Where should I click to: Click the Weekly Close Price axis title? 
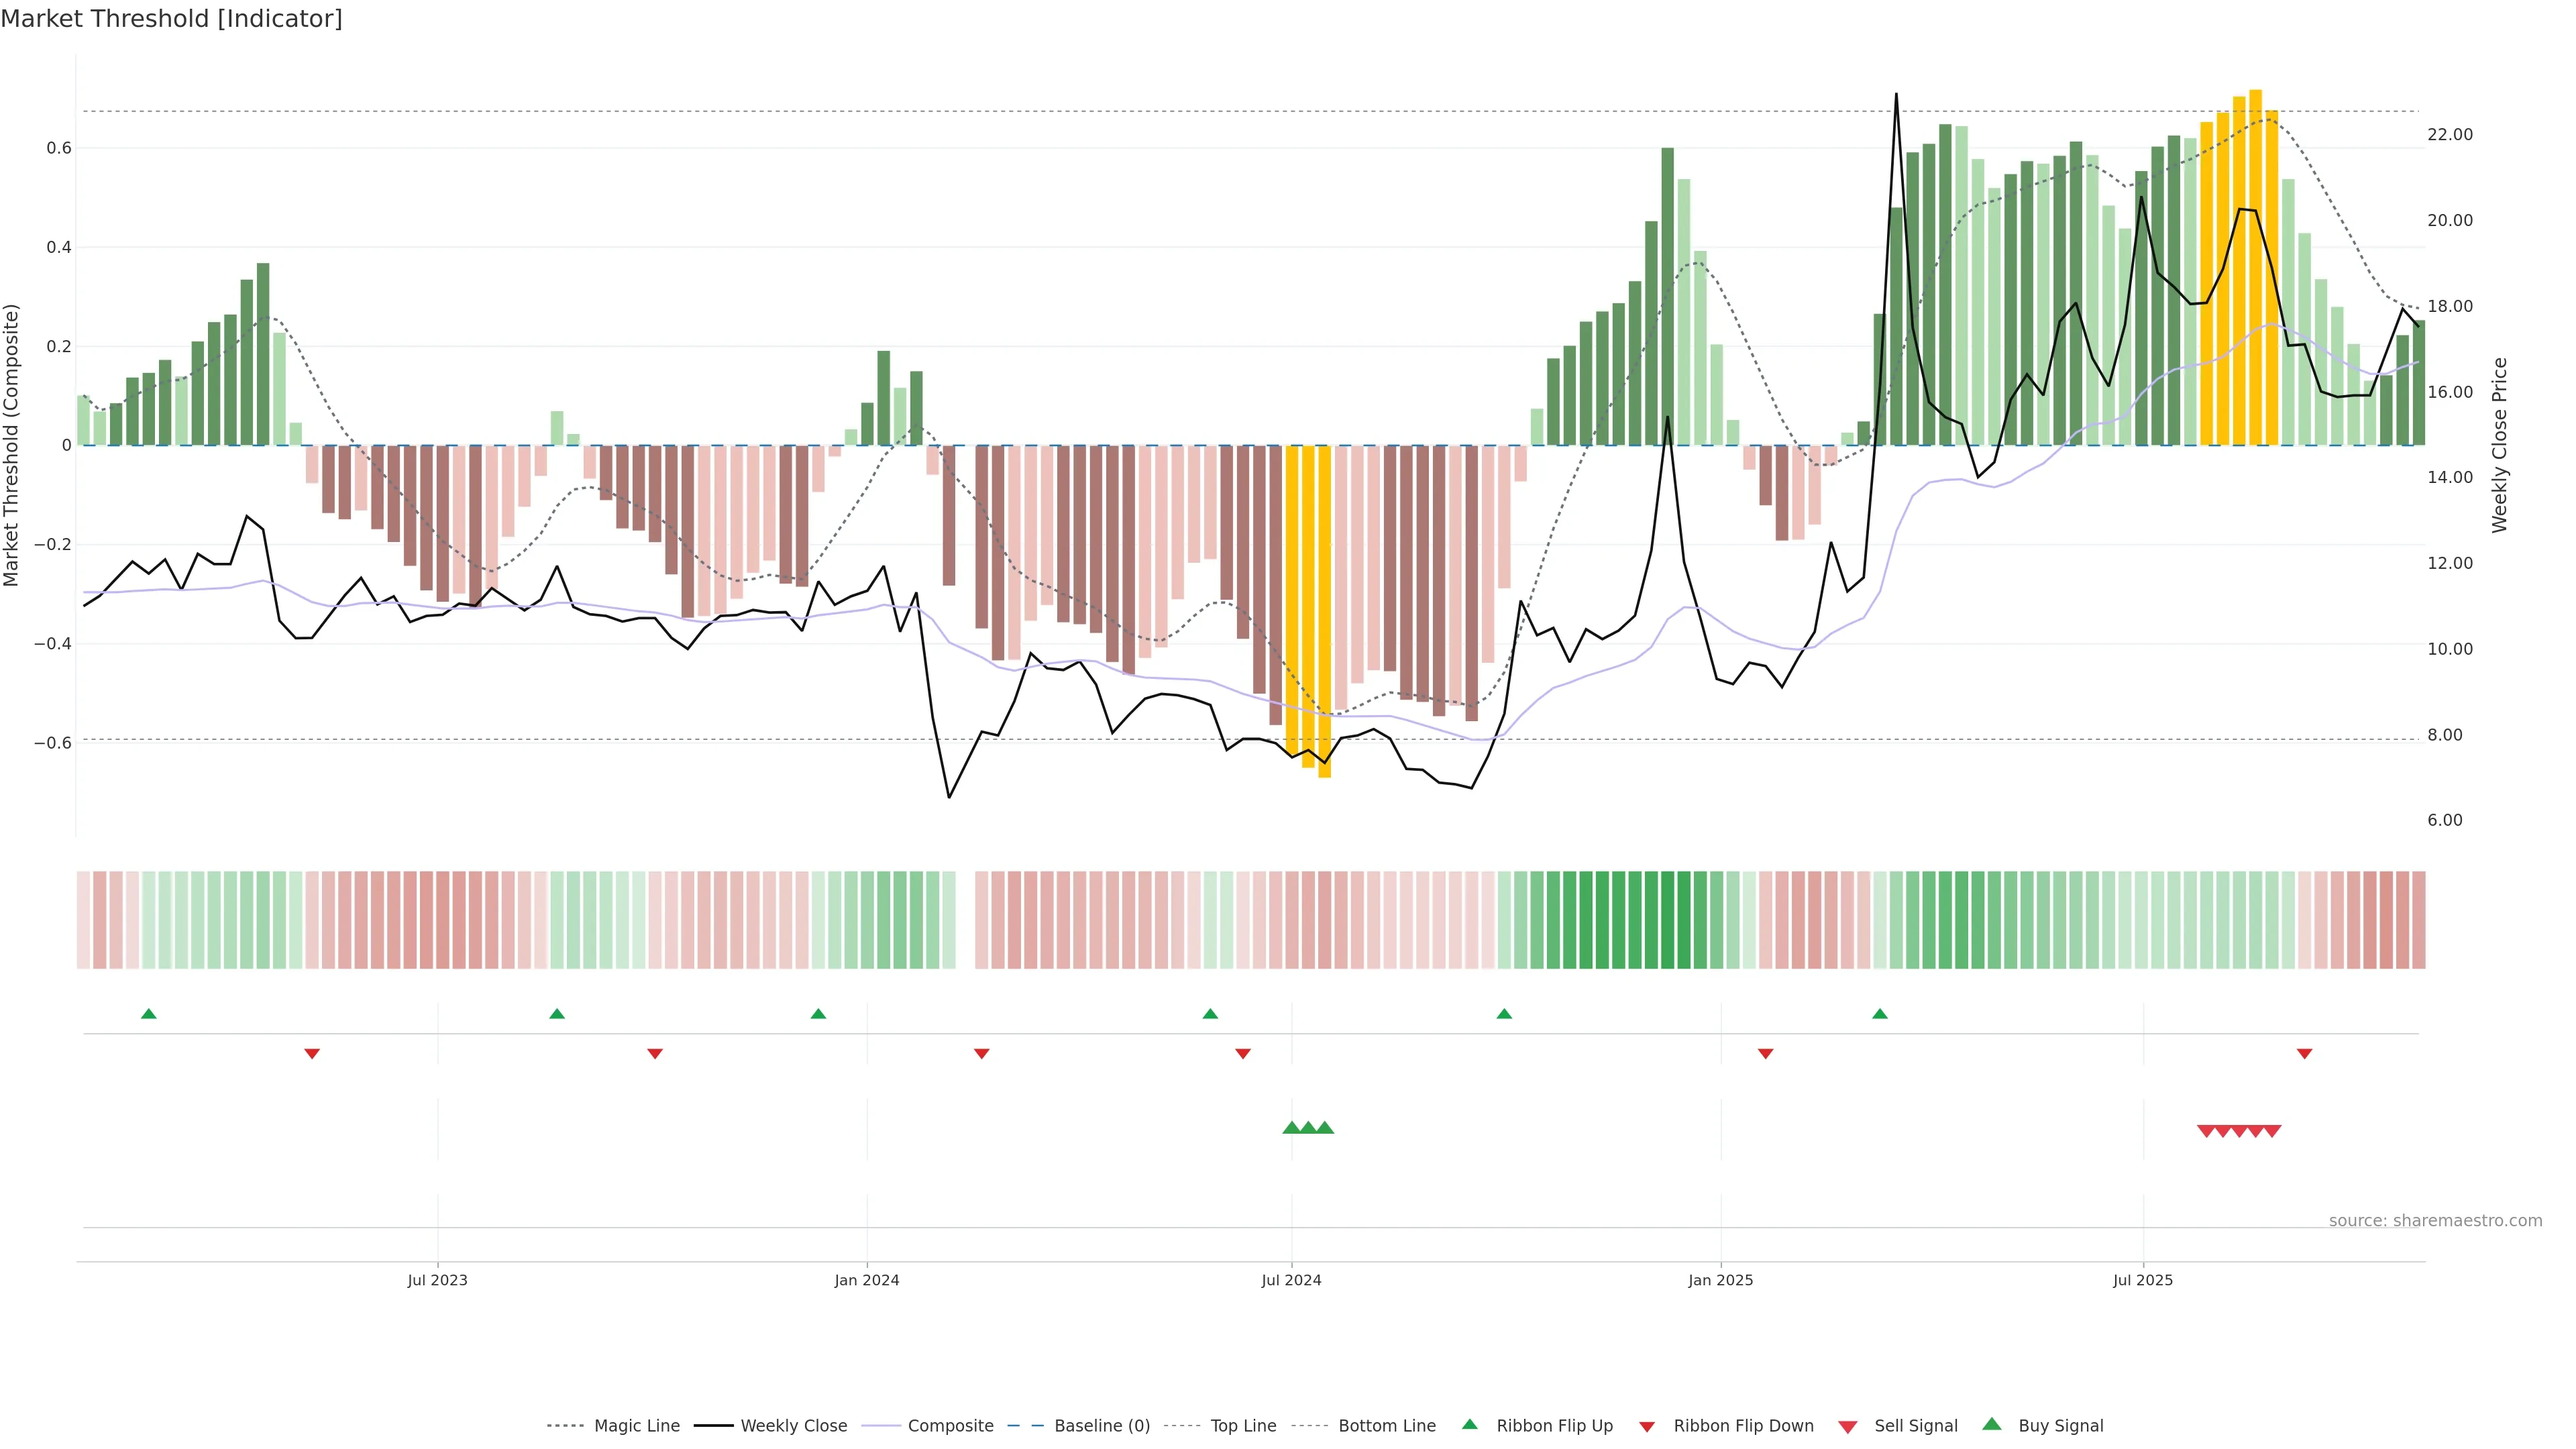(2499, 445)
